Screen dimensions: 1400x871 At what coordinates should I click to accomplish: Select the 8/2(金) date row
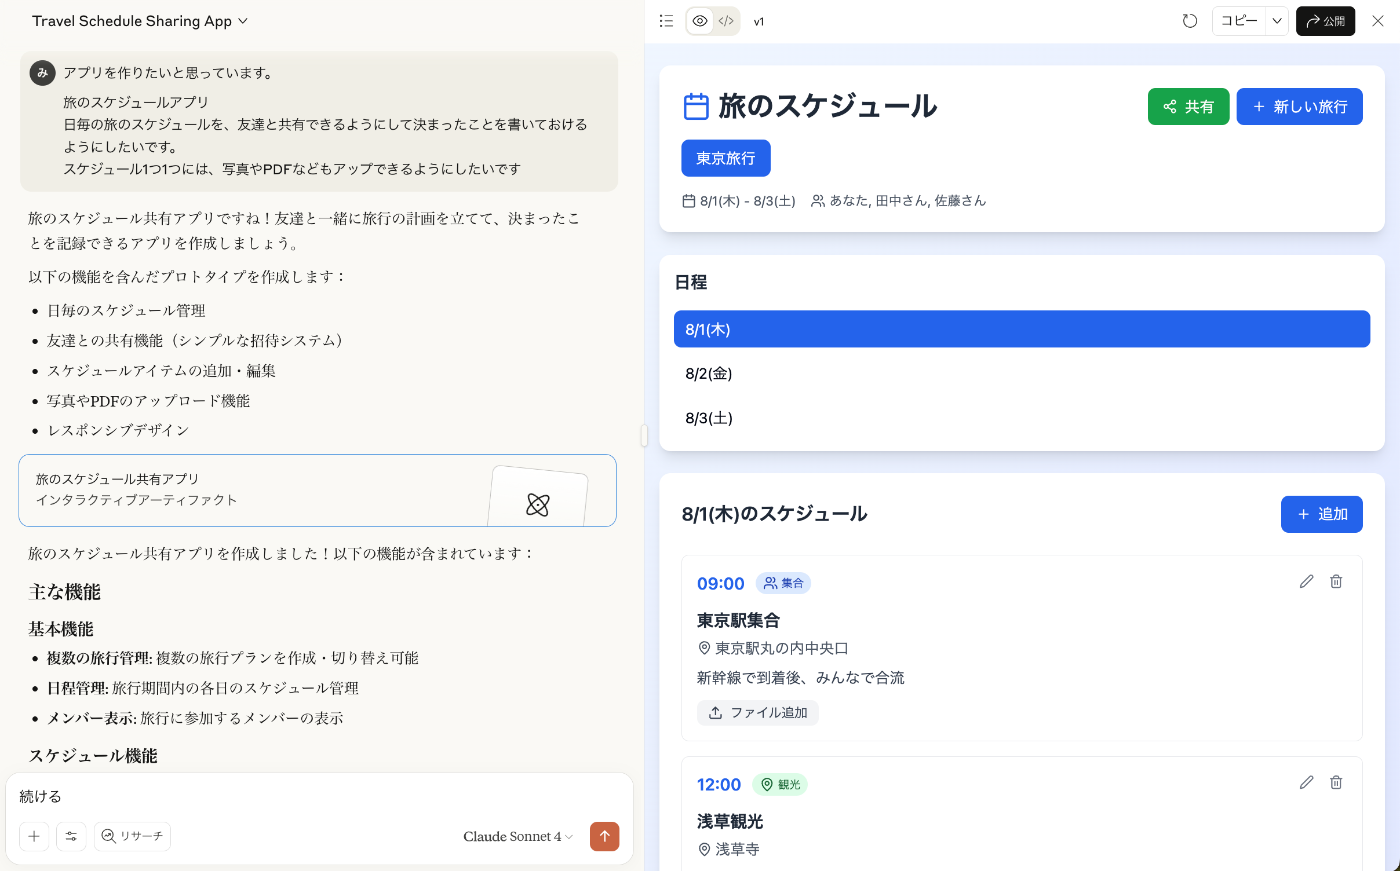[x=1022, y=374]
